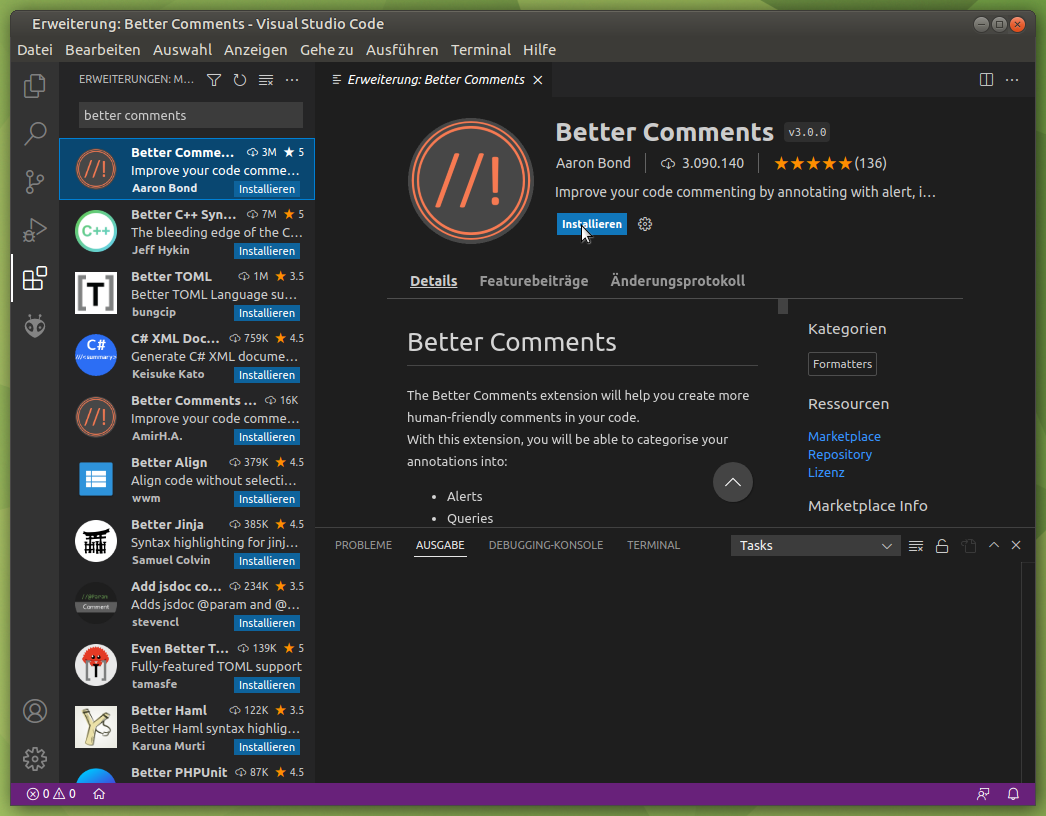
Task: Open the Manage gear in activity bar
Action: point(35,759)
